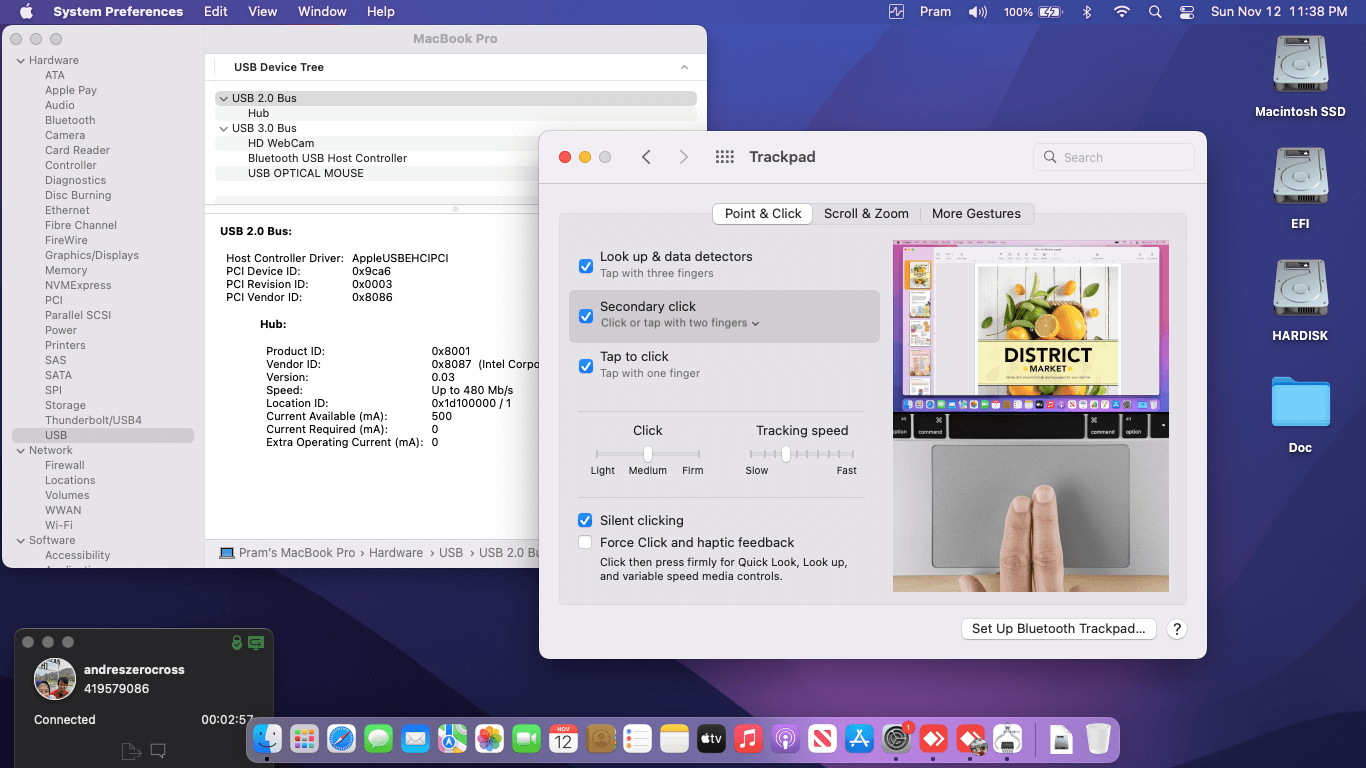The image size is (1366, 768).
Task: Open Finder from the Dock
Action: coord(267,739)
